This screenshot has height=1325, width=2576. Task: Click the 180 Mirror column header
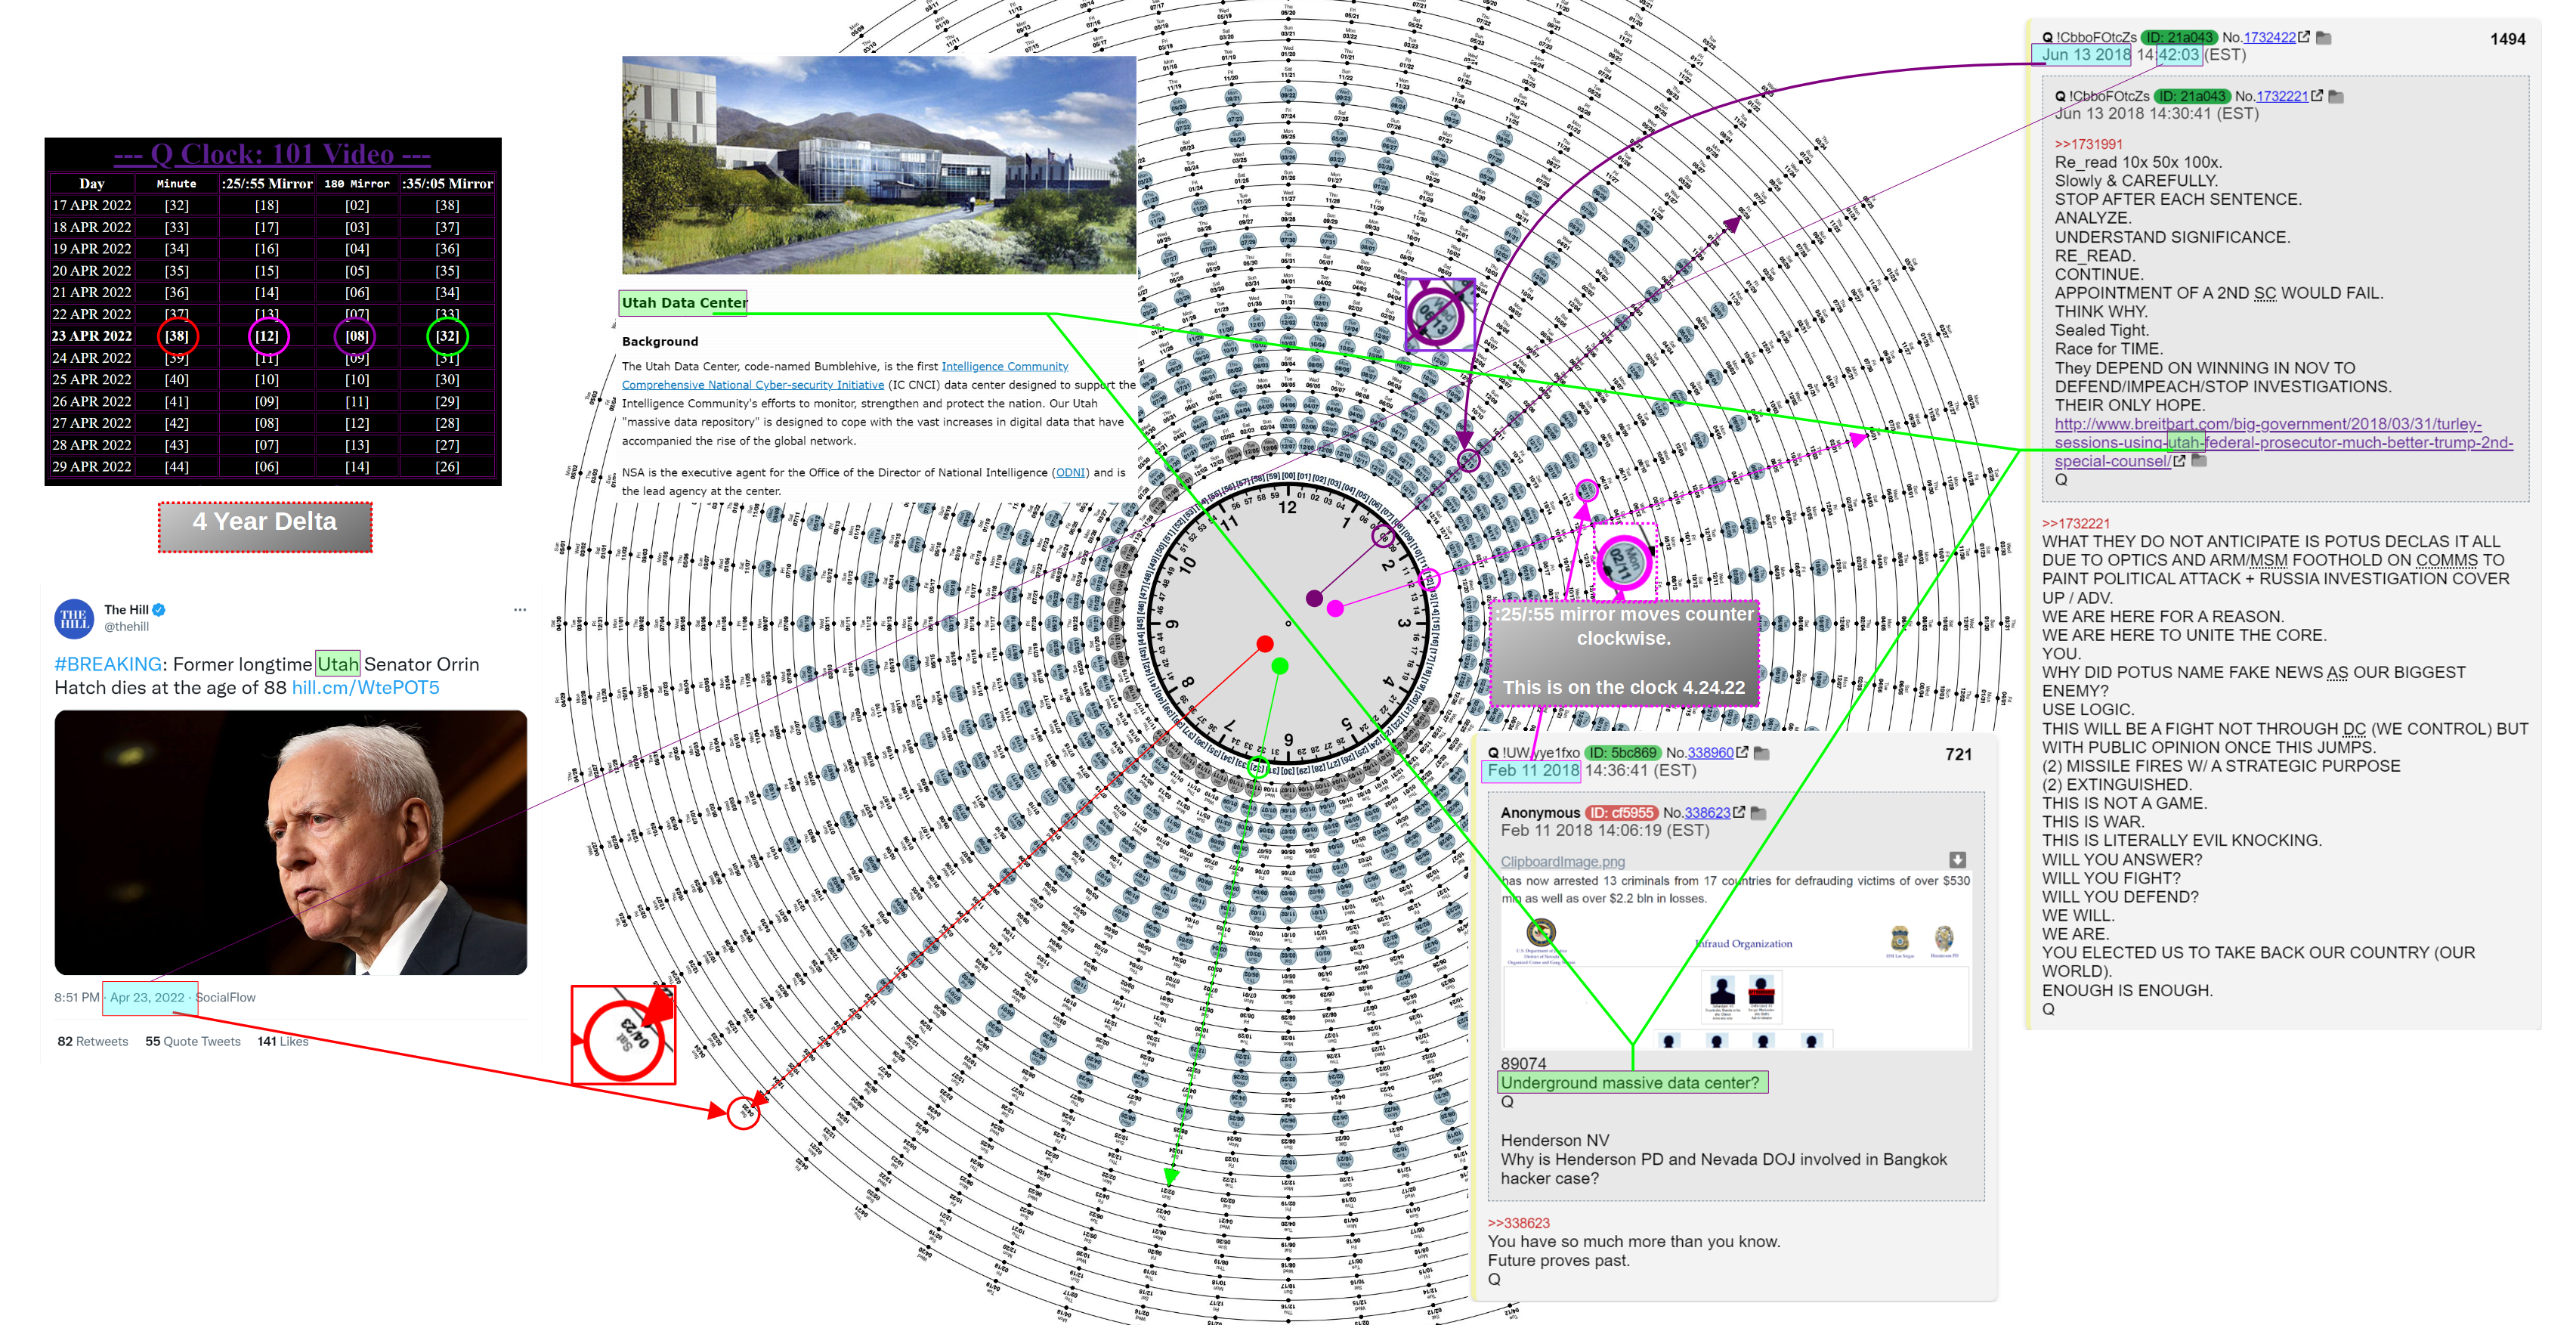357,184
